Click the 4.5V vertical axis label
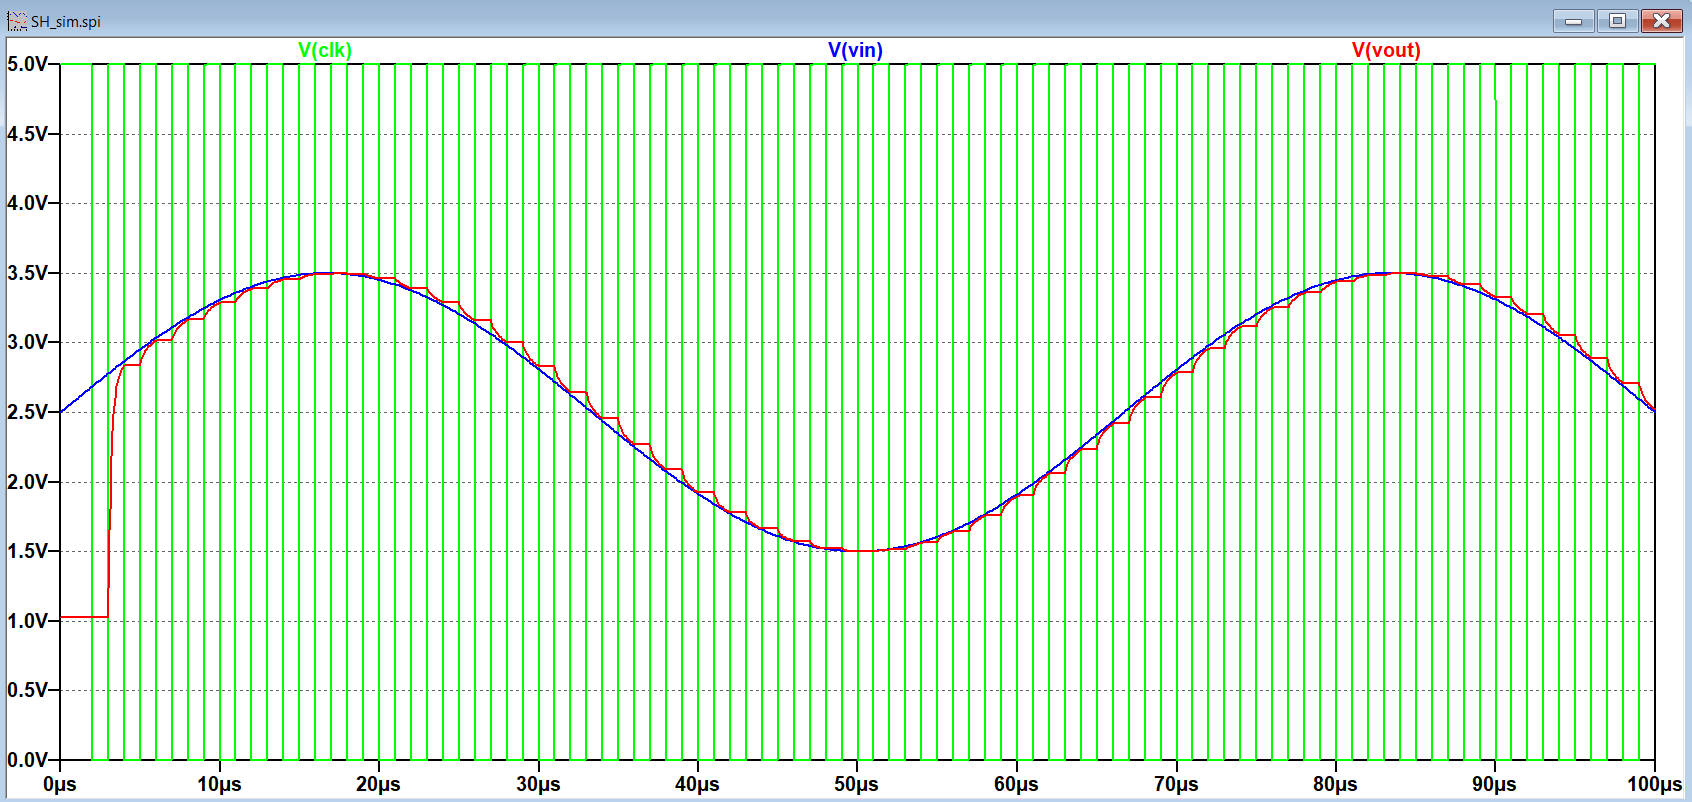Screen dimensions: 1692x802 coord(27,134)
